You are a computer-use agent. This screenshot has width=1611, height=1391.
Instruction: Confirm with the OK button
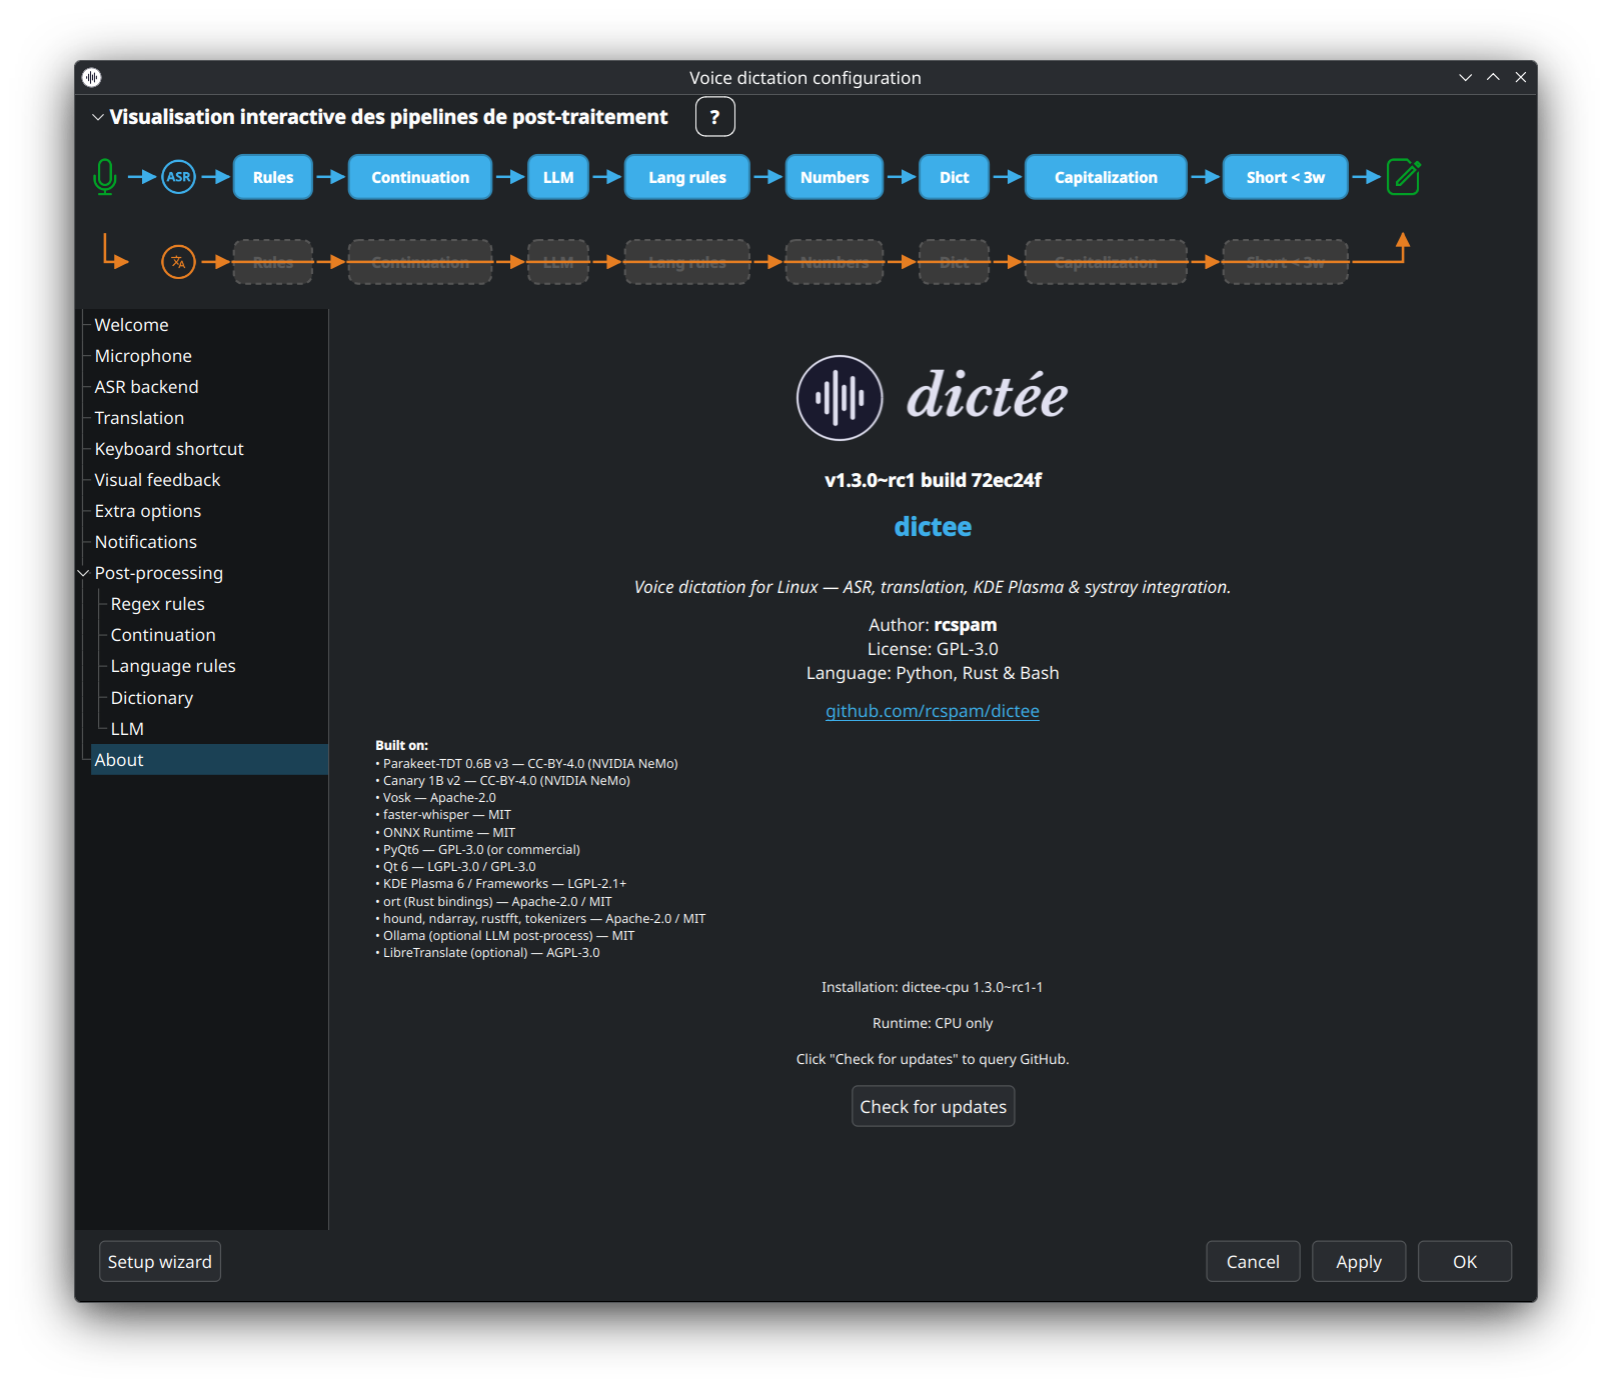(1465, 1262)
